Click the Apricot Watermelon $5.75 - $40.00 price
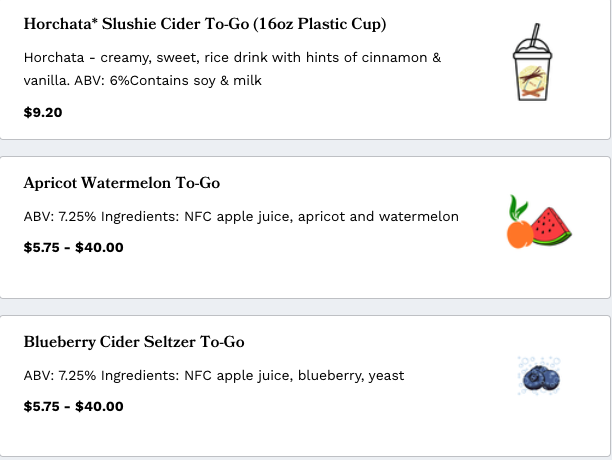This screenshot has height=460, width=612. pyautogui.click(x=73, y=247)
